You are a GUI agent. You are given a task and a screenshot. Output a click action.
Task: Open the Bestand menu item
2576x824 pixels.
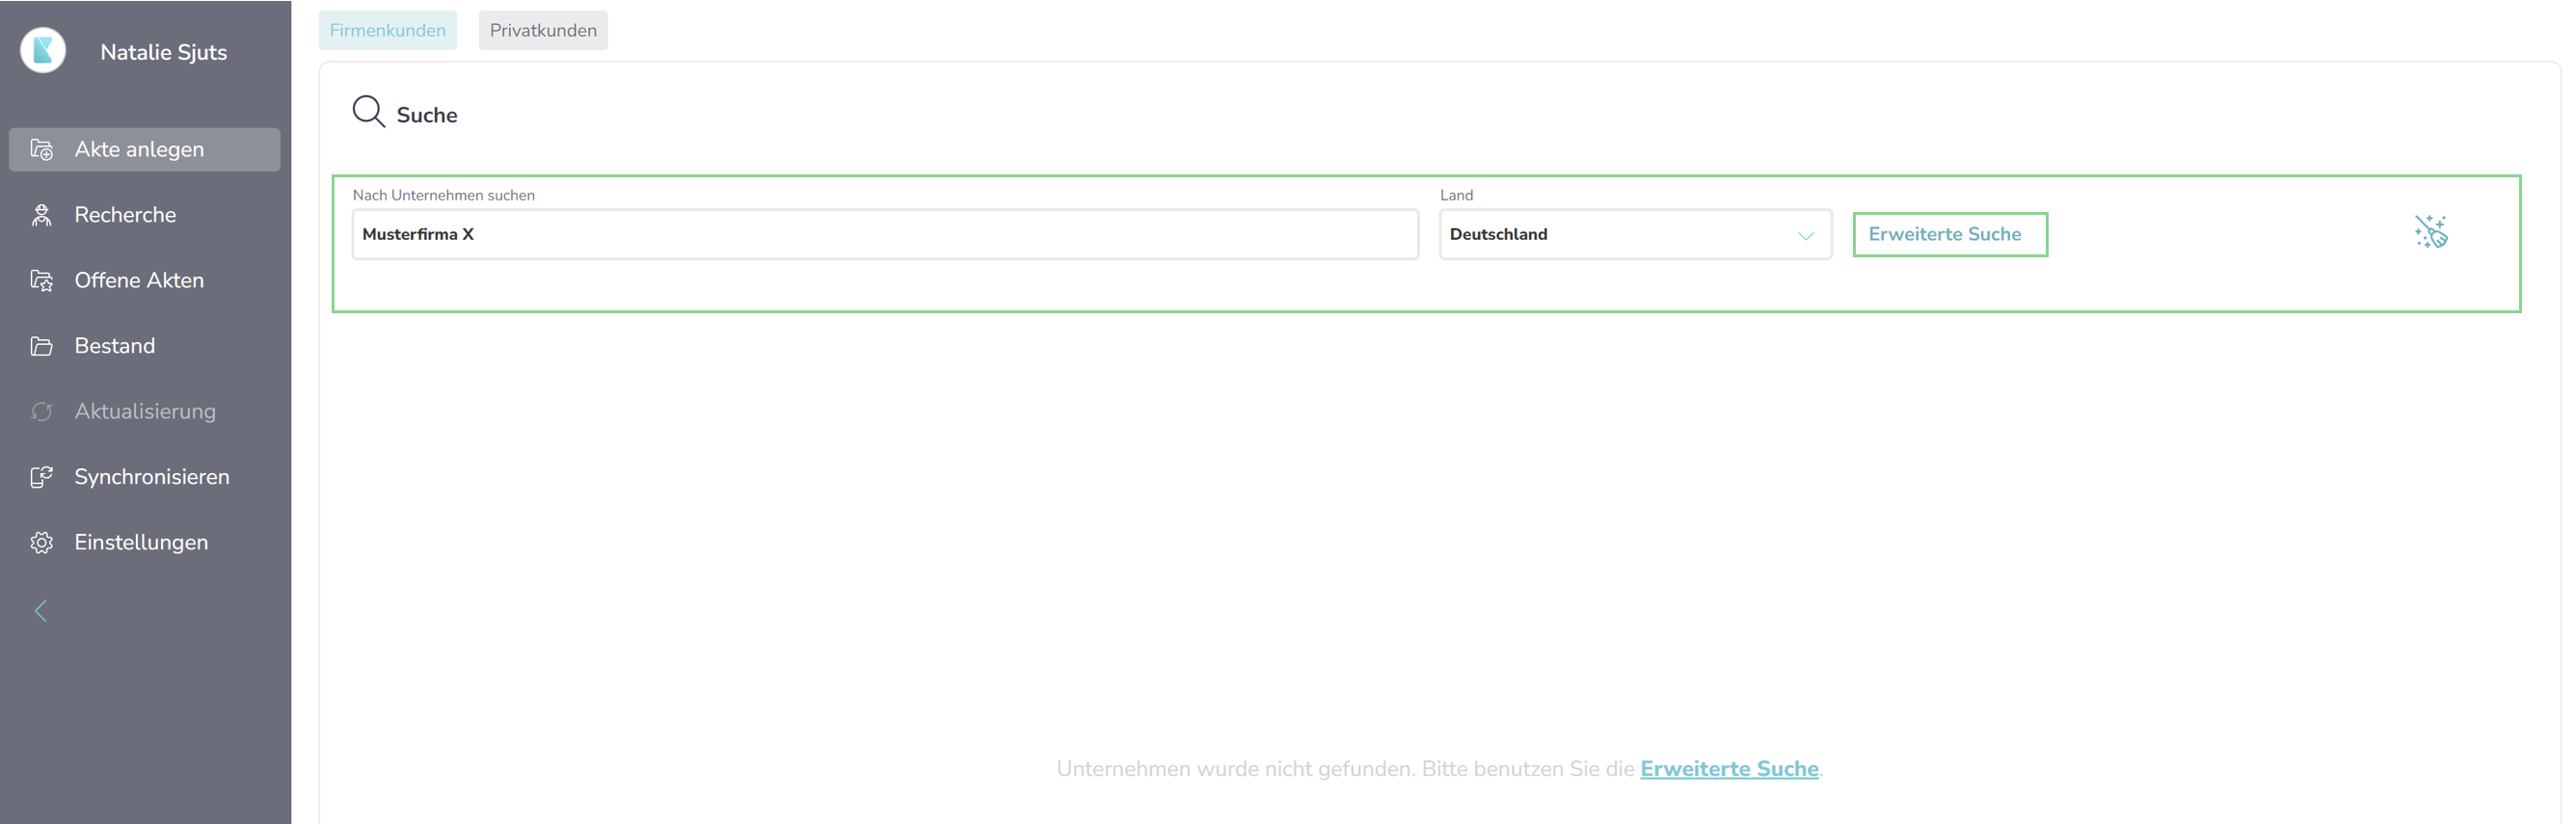145,346
